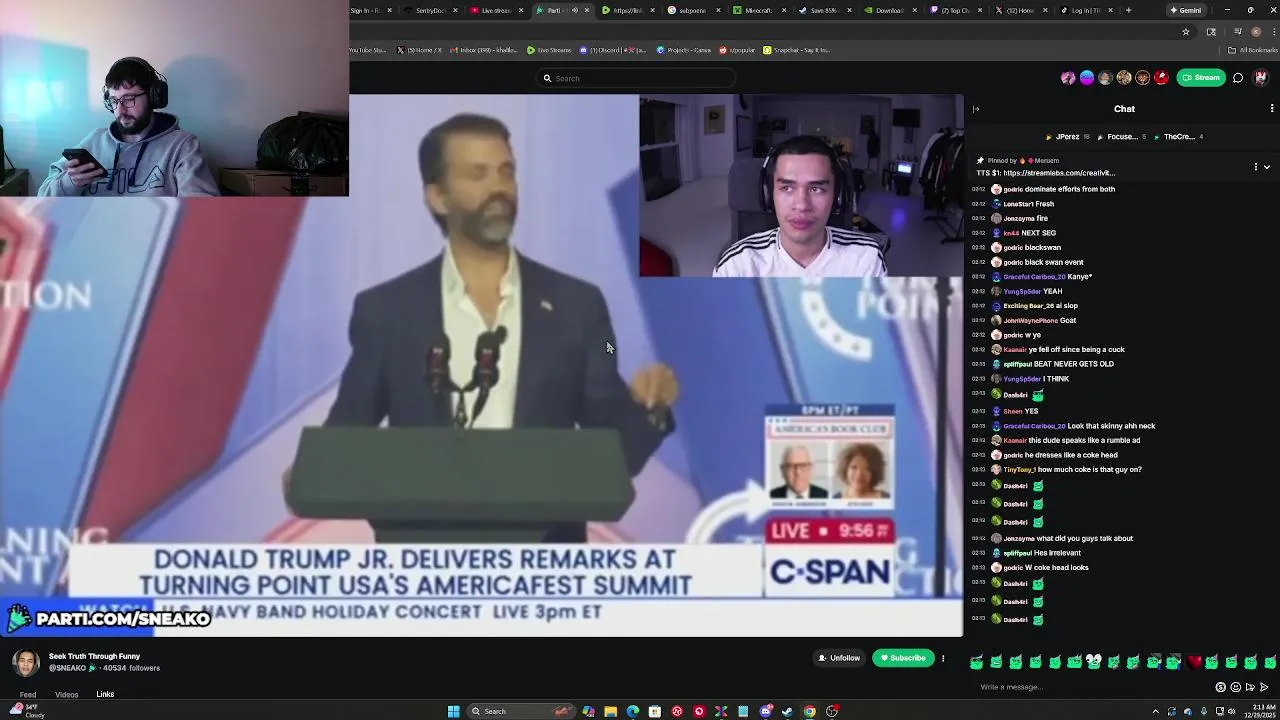Switch to the Save 85% browser tab
This screenshot has height=720, width=1280.
coord(823,10)
